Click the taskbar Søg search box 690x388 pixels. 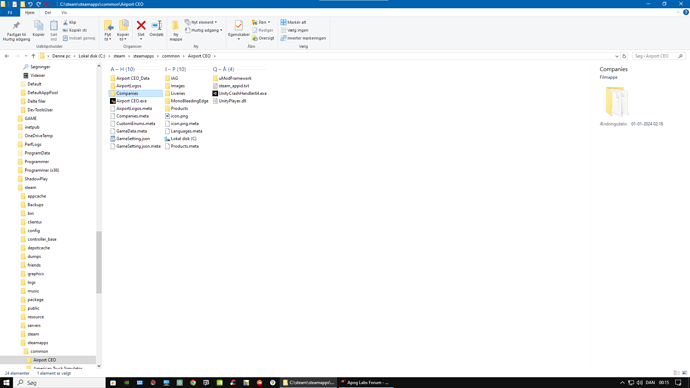click(x=59, y=383)
